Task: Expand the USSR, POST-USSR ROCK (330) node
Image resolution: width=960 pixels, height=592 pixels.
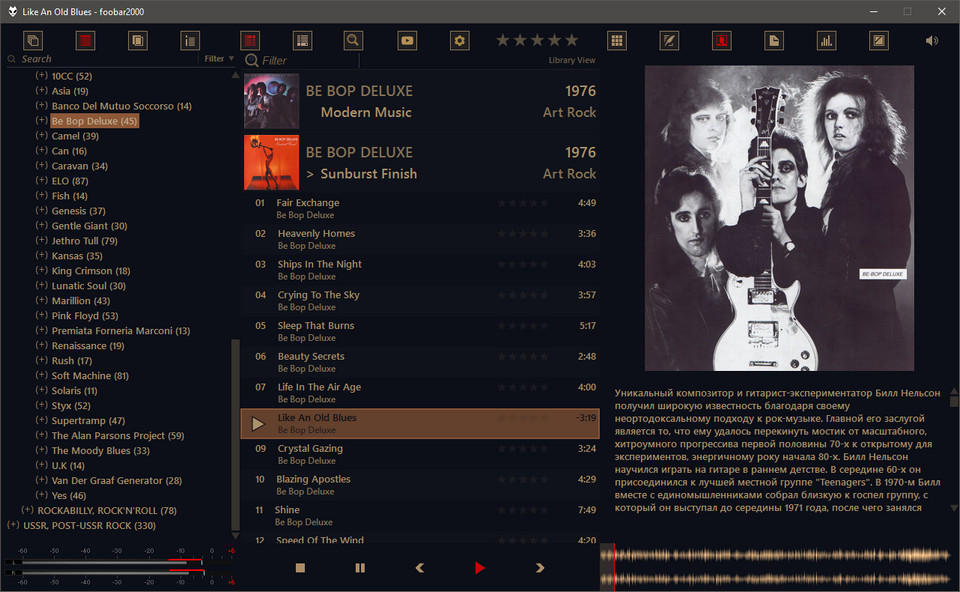Action: (13, 525)
